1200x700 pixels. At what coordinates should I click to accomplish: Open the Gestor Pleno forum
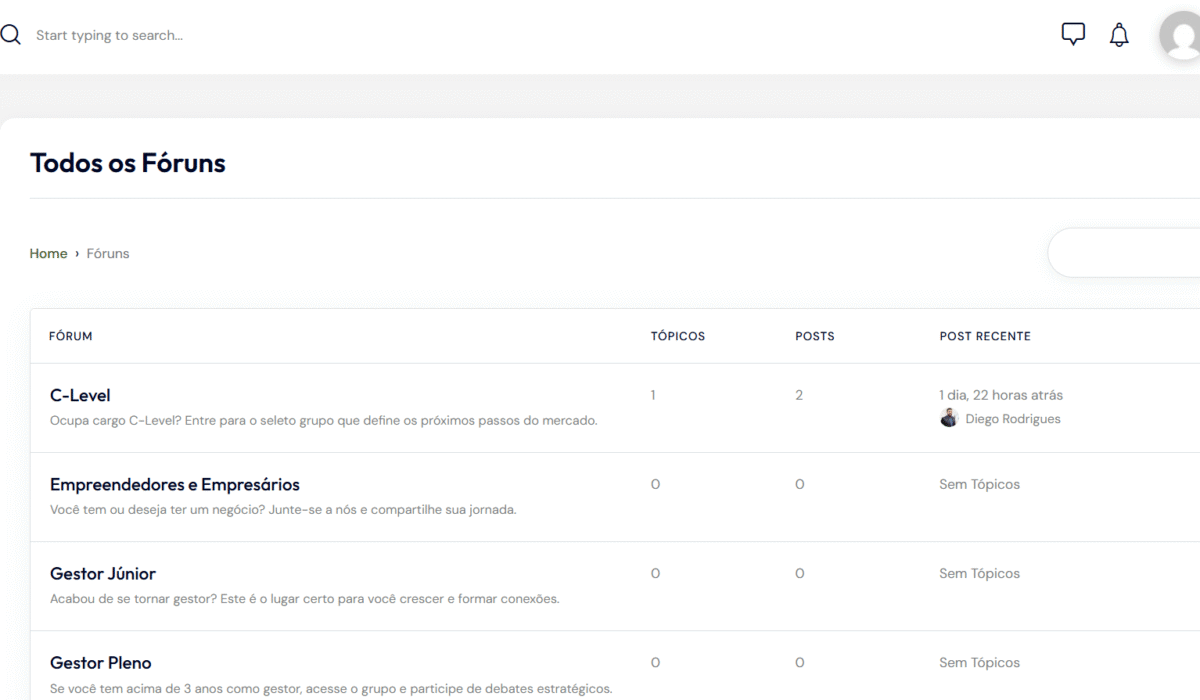[x=101, y=662]
